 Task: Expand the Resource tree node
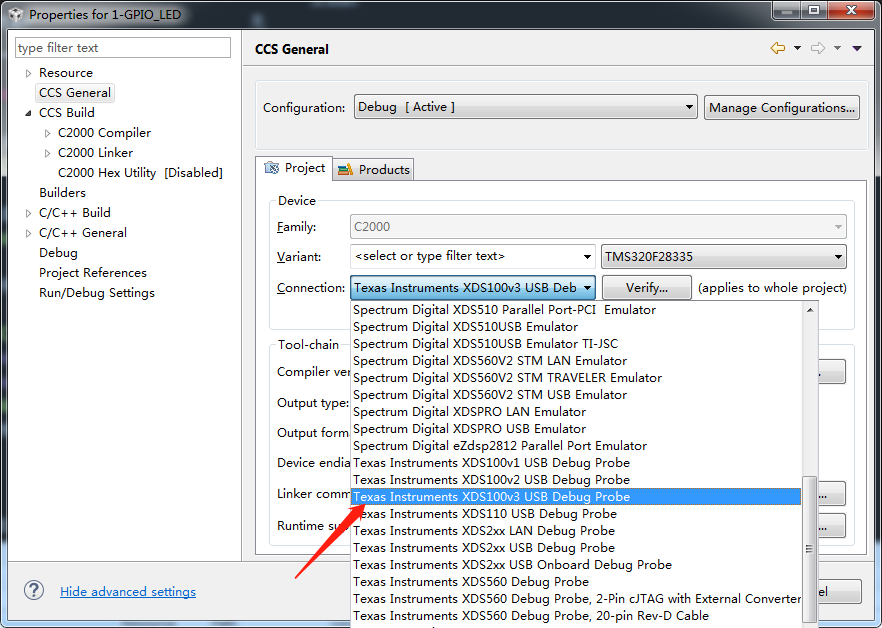[28, 73]
